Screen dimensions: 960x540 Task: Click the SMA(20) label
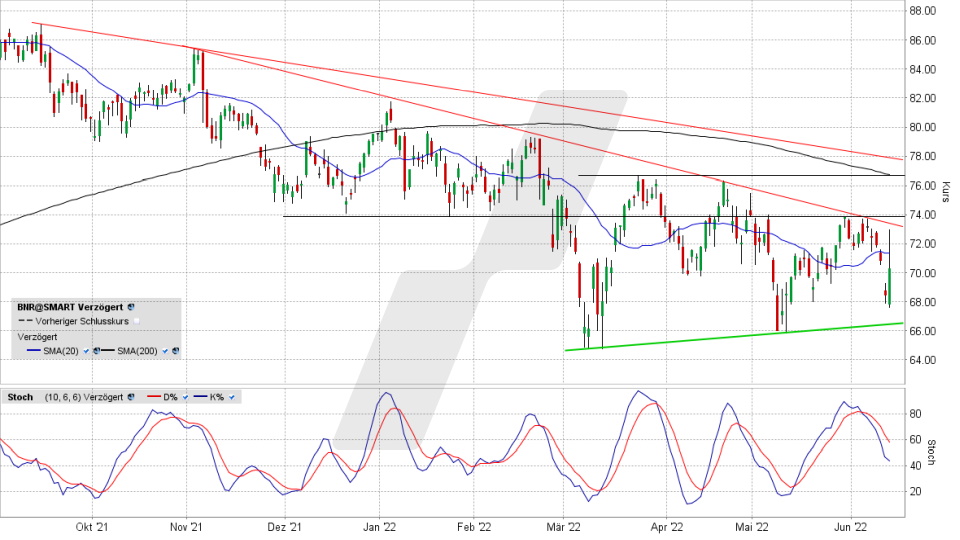(61, 351)
